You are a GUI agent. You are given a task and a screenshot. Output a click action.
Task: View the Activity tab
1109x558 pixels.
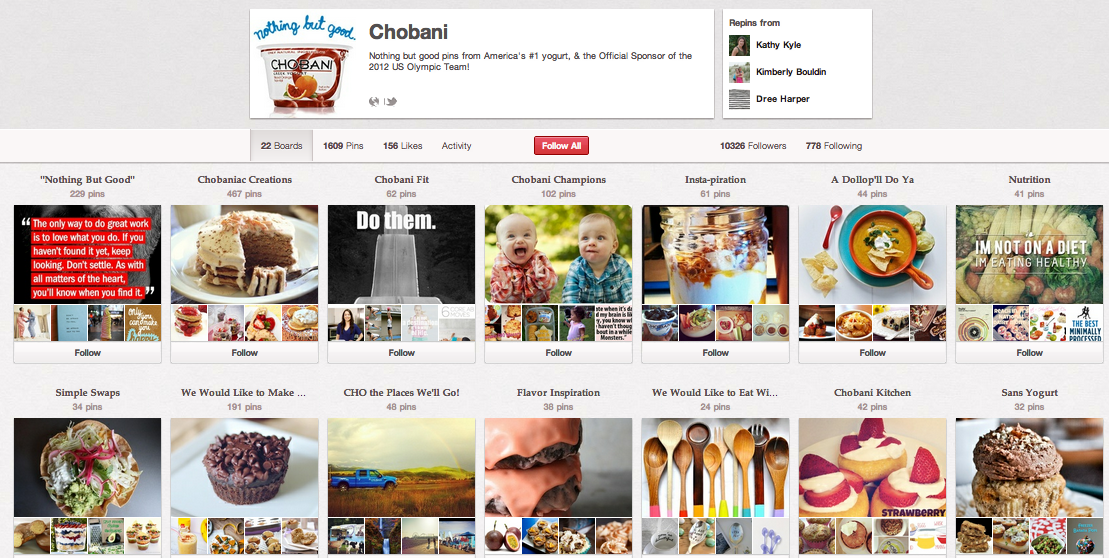click(x=456, y=146)
